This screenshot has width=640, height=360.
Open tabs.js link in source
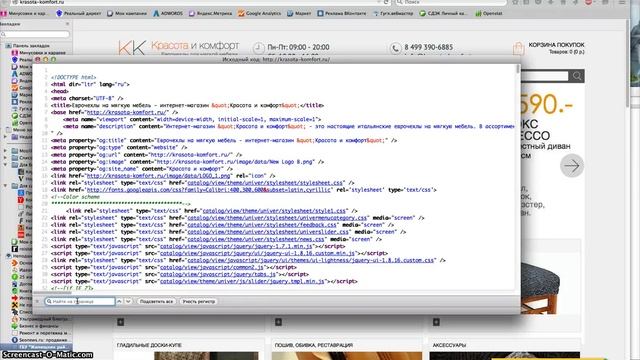(218, 274)
